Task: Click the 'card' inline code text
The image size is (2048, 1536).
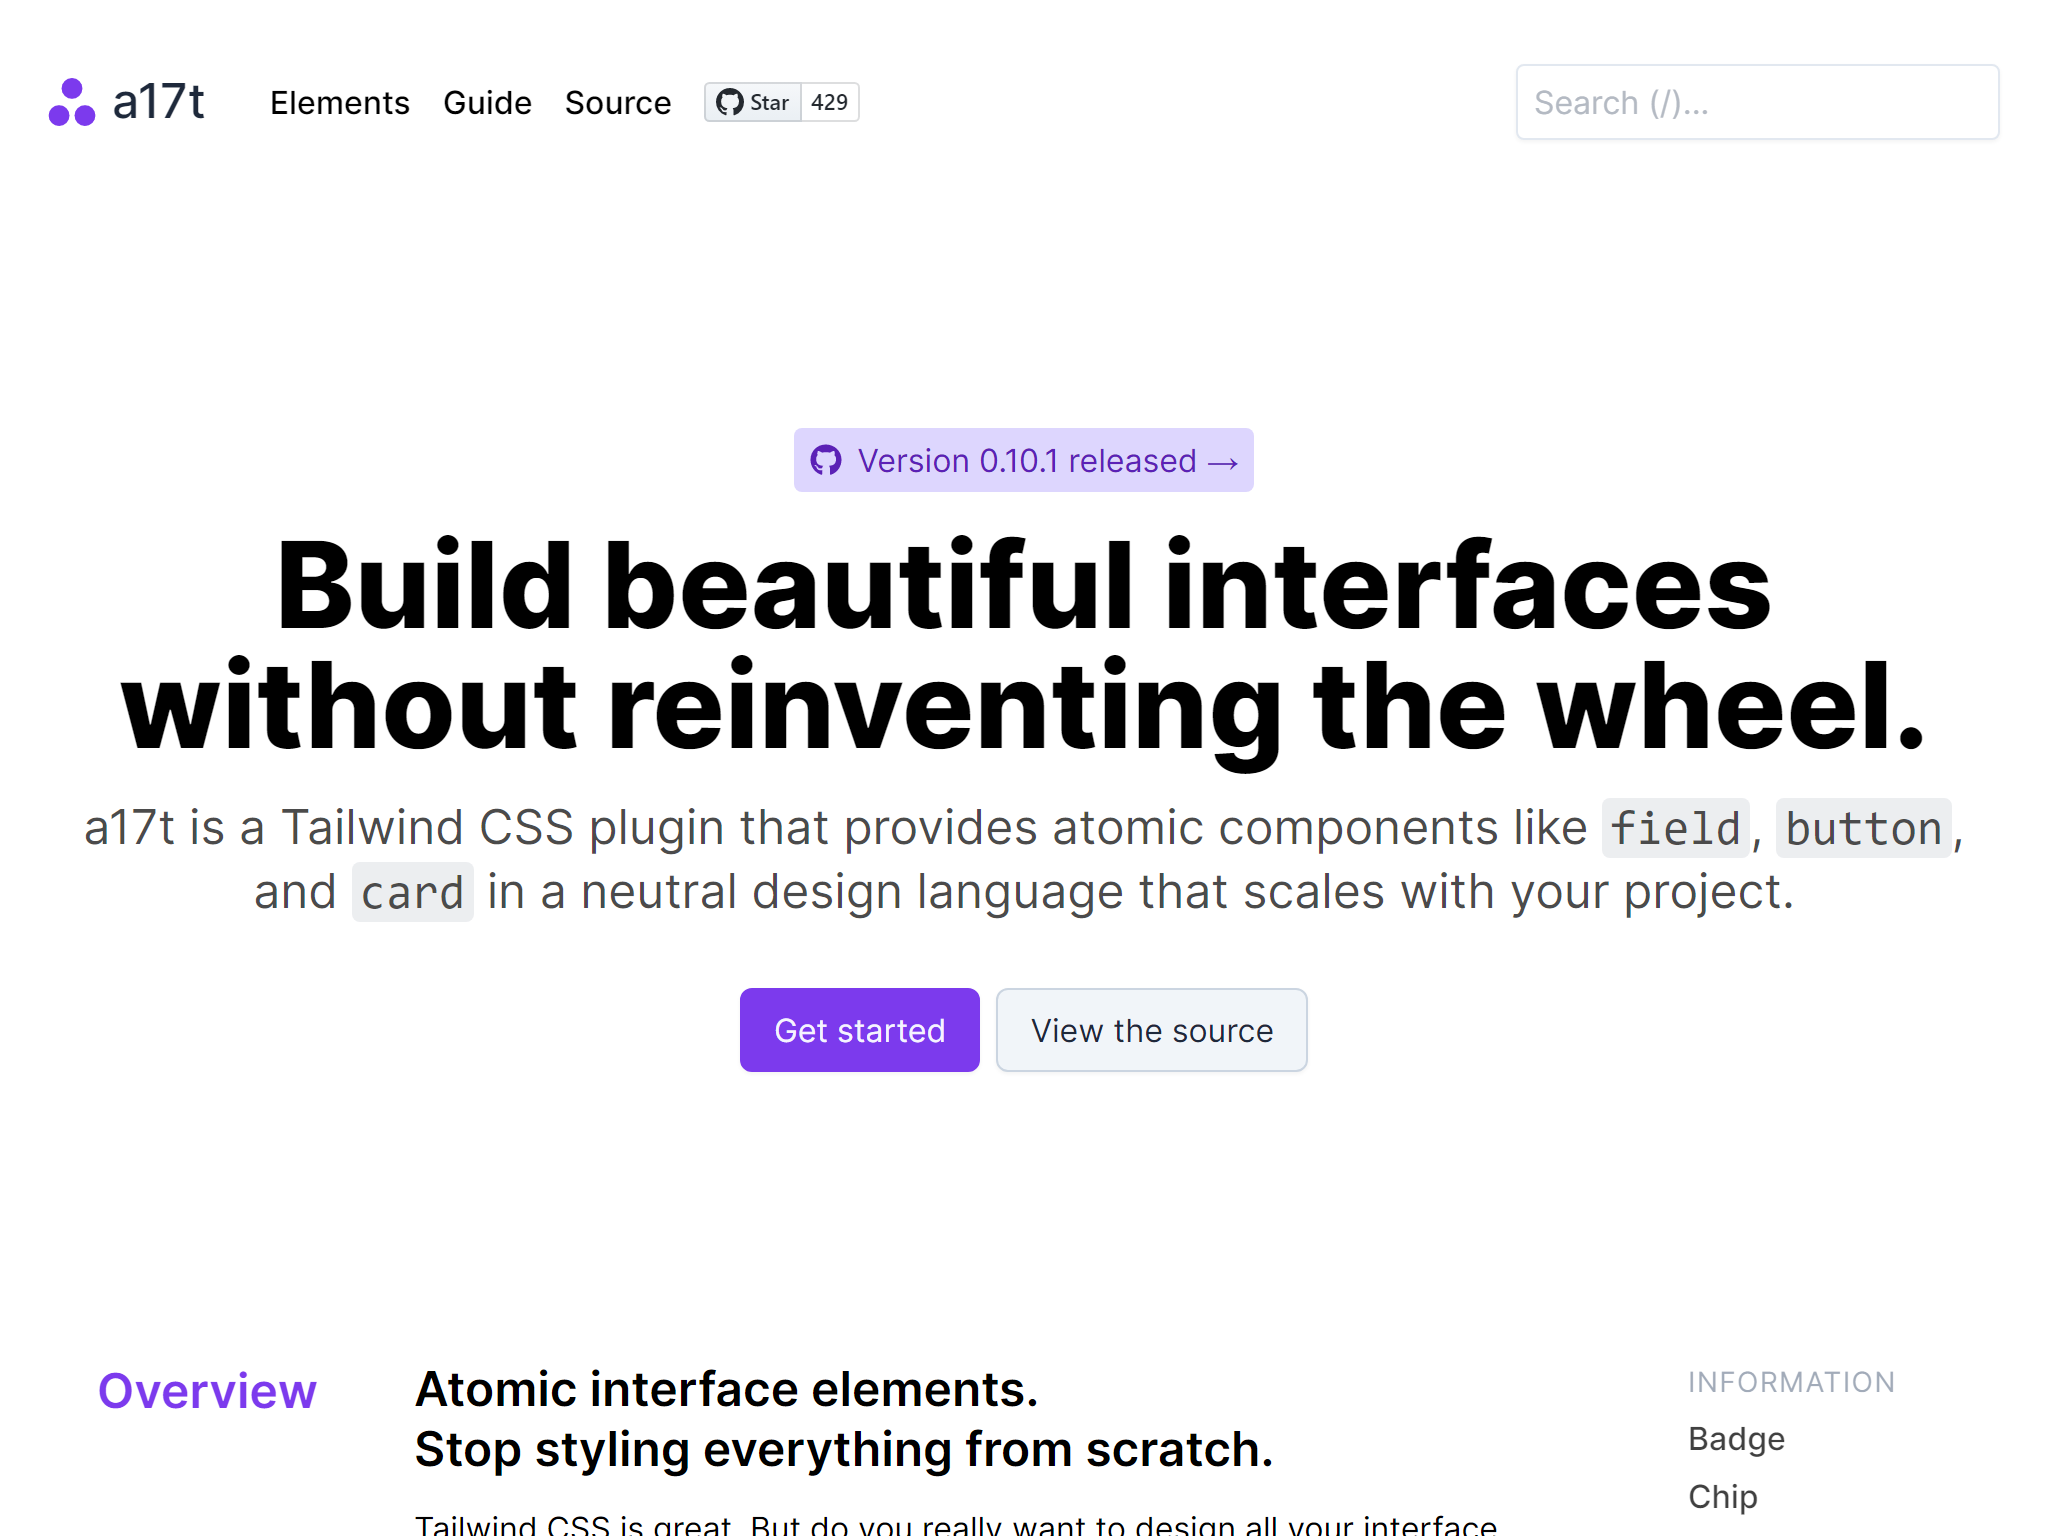Action: pyautogui.click(x=413, y=892)
